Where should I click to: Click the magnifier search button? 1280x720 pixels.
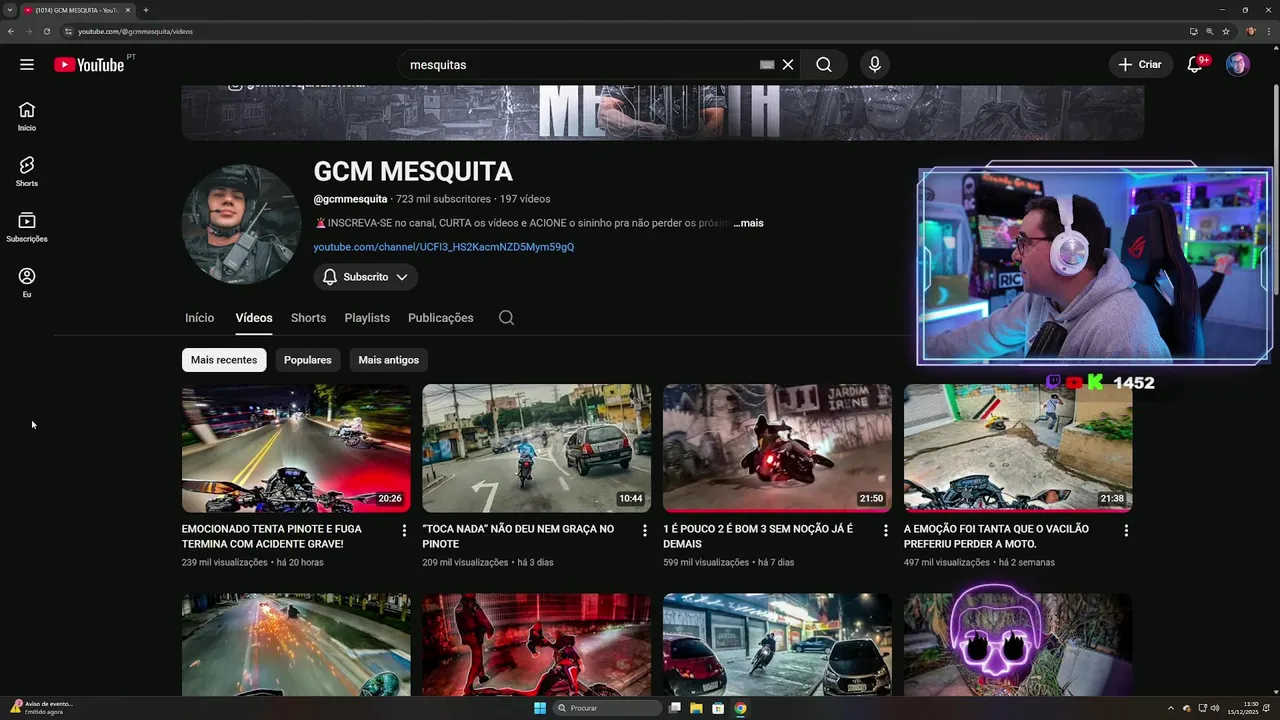coord(823,64)
